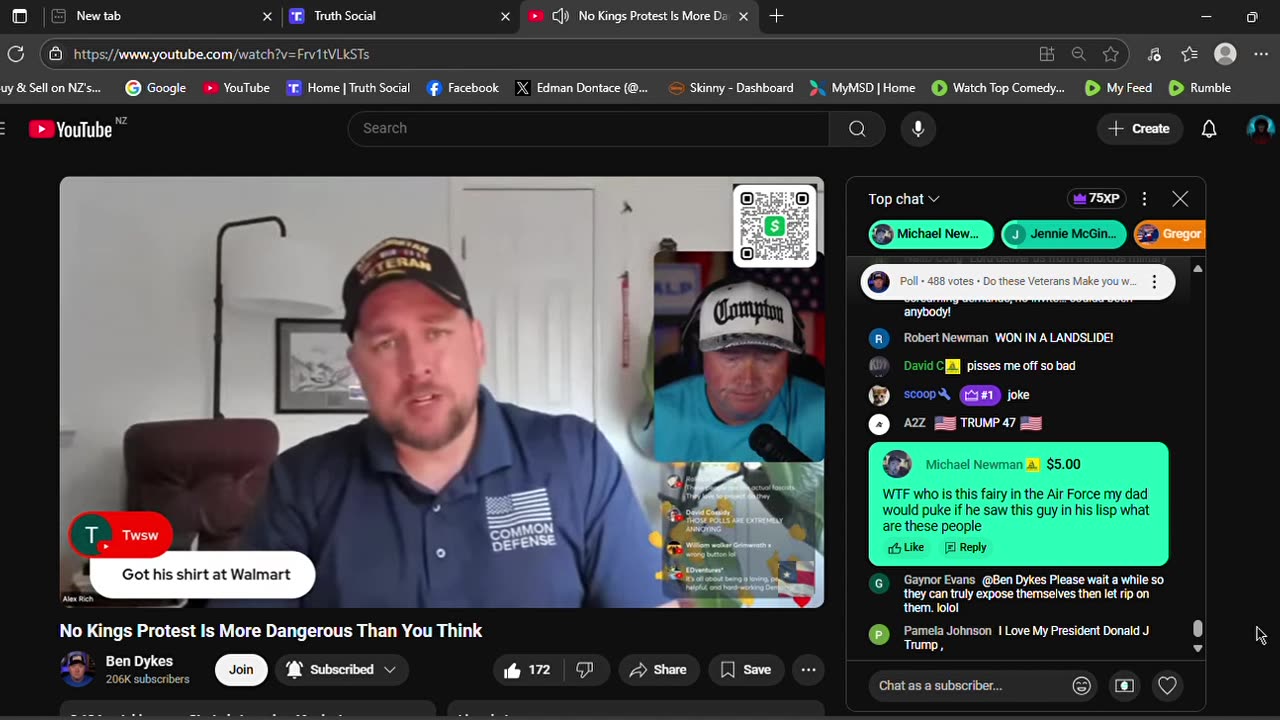Open the browser split screen icon

click(1047, 54)
